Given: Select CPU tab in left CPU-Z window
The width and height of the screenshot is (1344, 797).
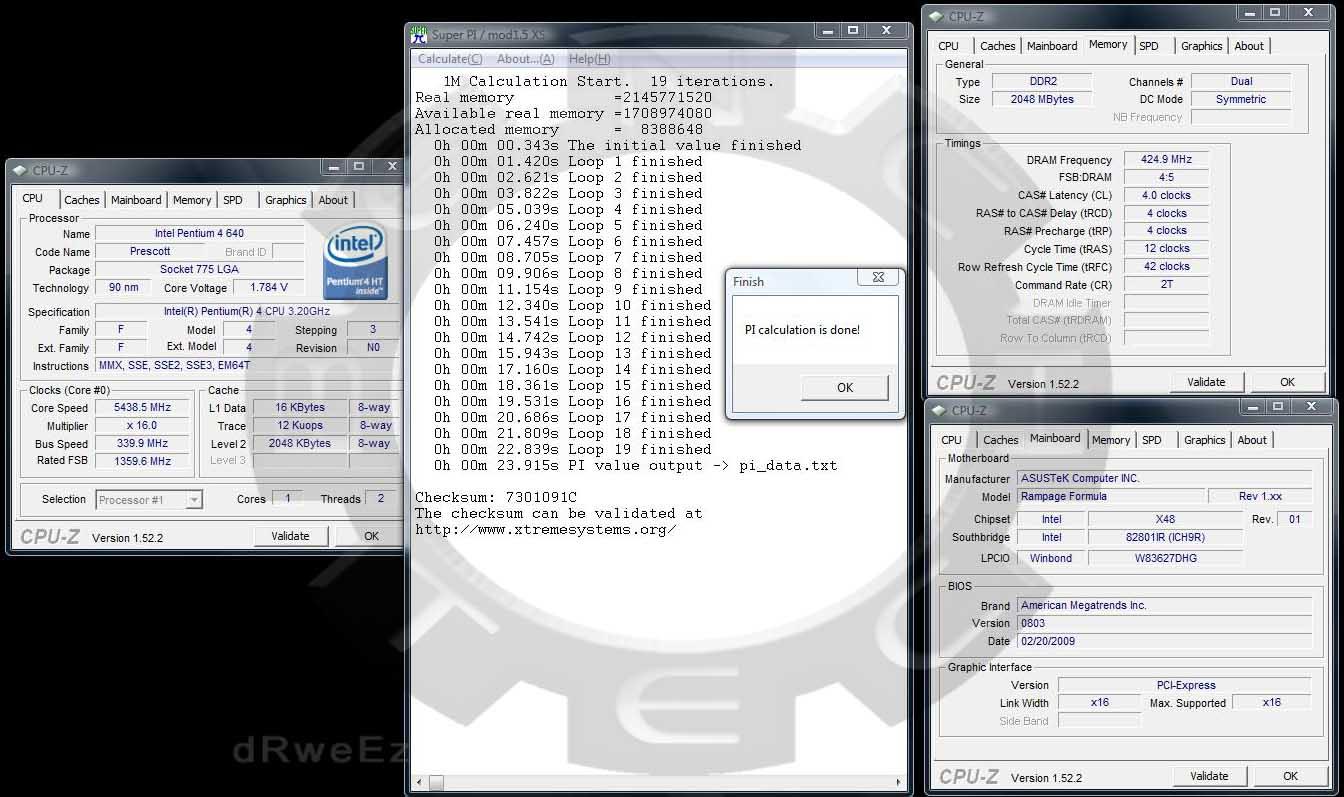Looking at the screenshot, I should (x=33, y=198).
